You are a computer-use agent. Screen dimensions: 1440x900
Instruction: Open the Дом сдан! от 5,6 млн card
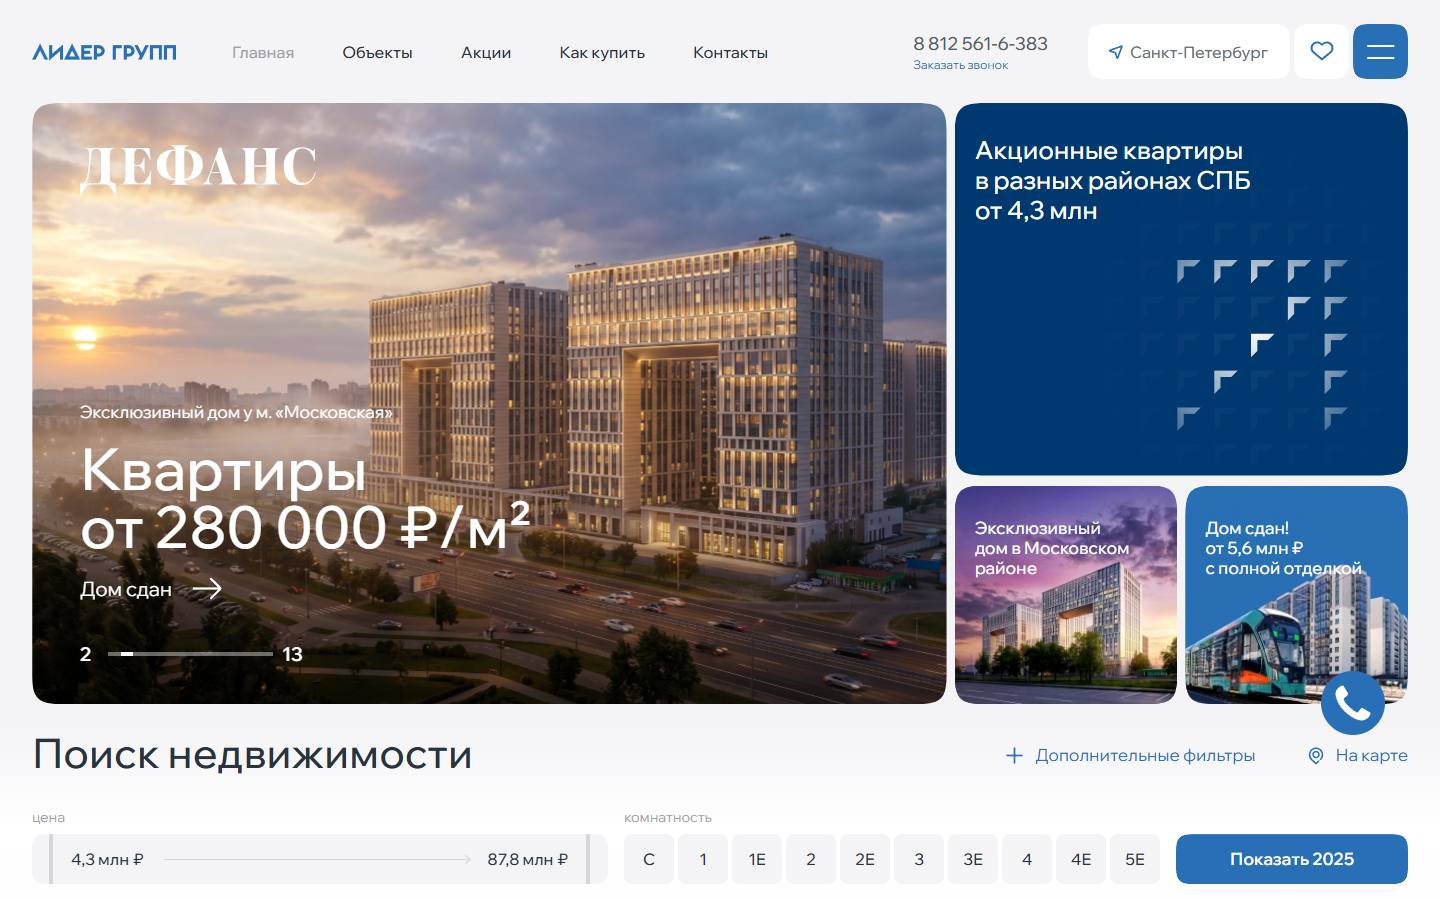(1297, 595)
